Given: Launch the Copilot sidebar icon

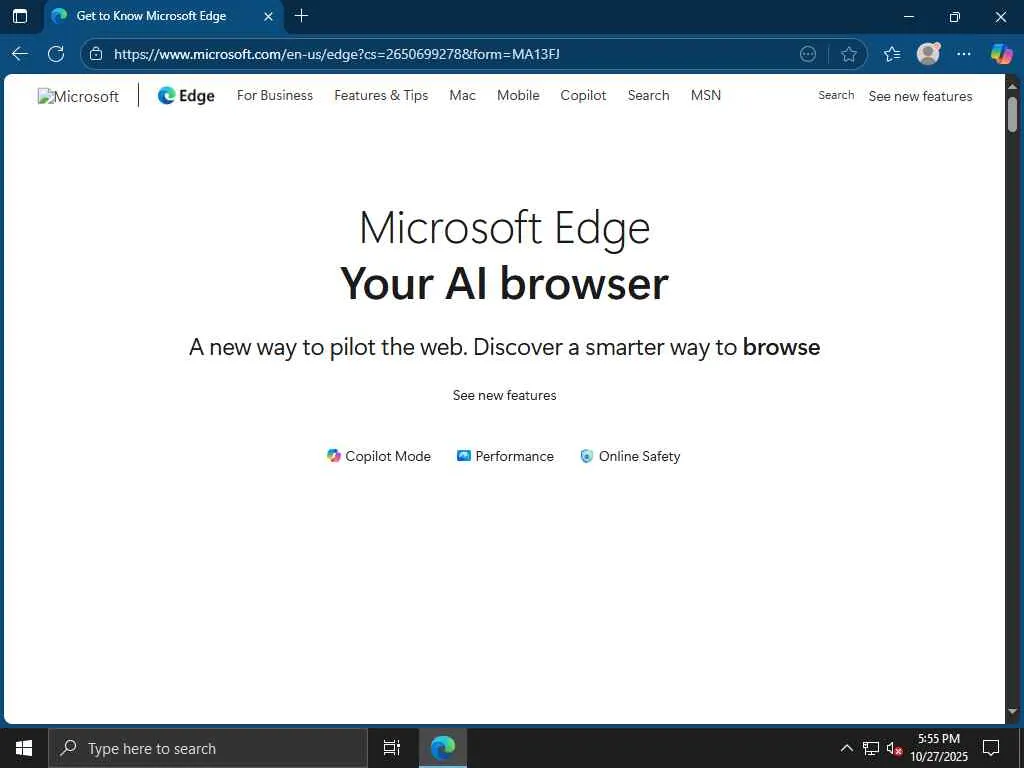Looking at the screenshot, I should 1000,54.
